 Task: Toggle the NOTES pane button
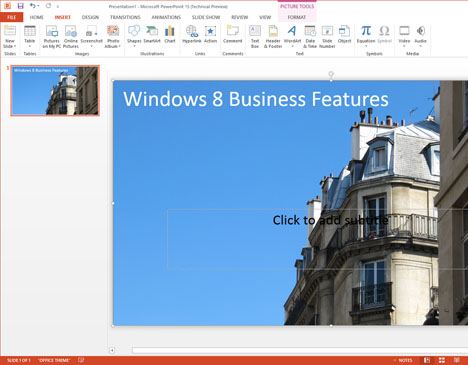(403, 360)
